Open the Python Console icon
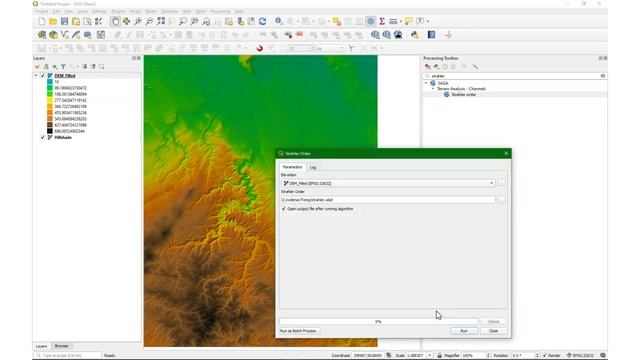 coord(415,35)
